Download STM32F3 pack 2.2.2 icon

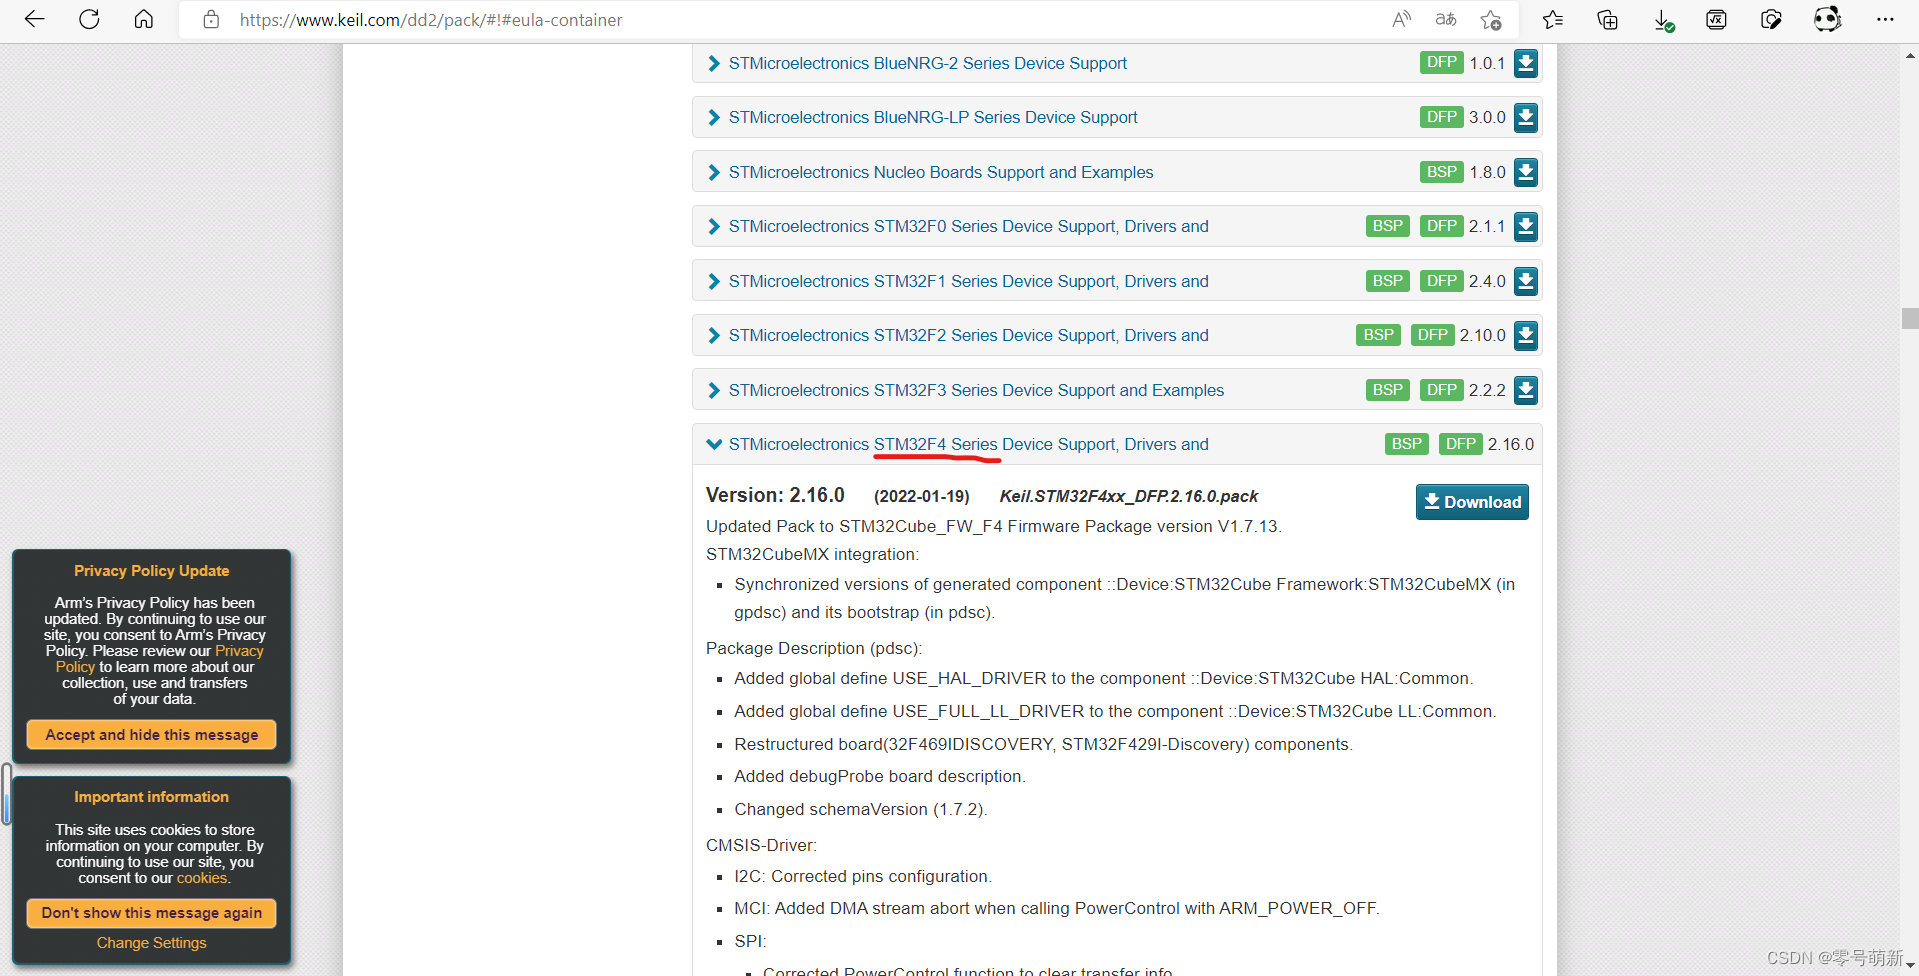click(x=1525, y=390)
